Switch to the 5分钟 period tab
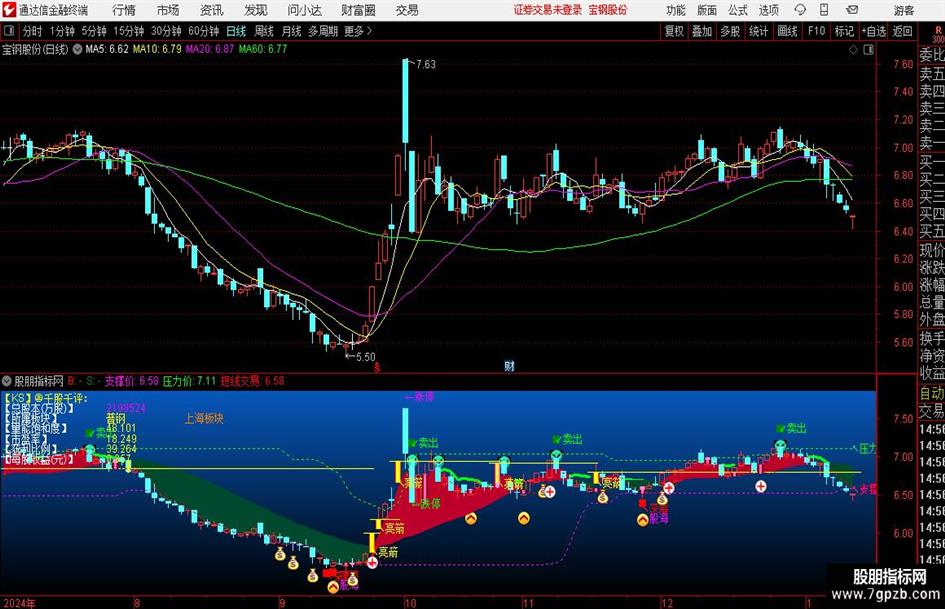 tap(94, 31)
